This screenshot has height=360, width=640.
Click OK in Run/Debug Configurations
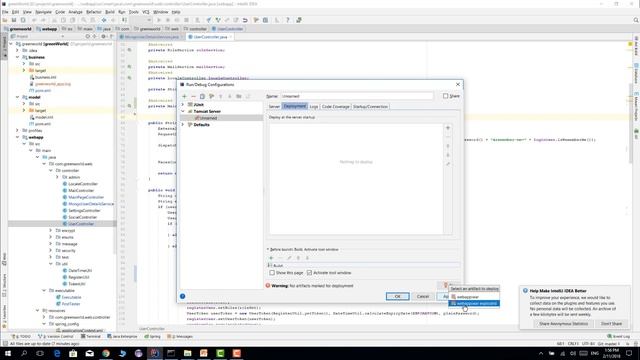[x=398, y=296]
